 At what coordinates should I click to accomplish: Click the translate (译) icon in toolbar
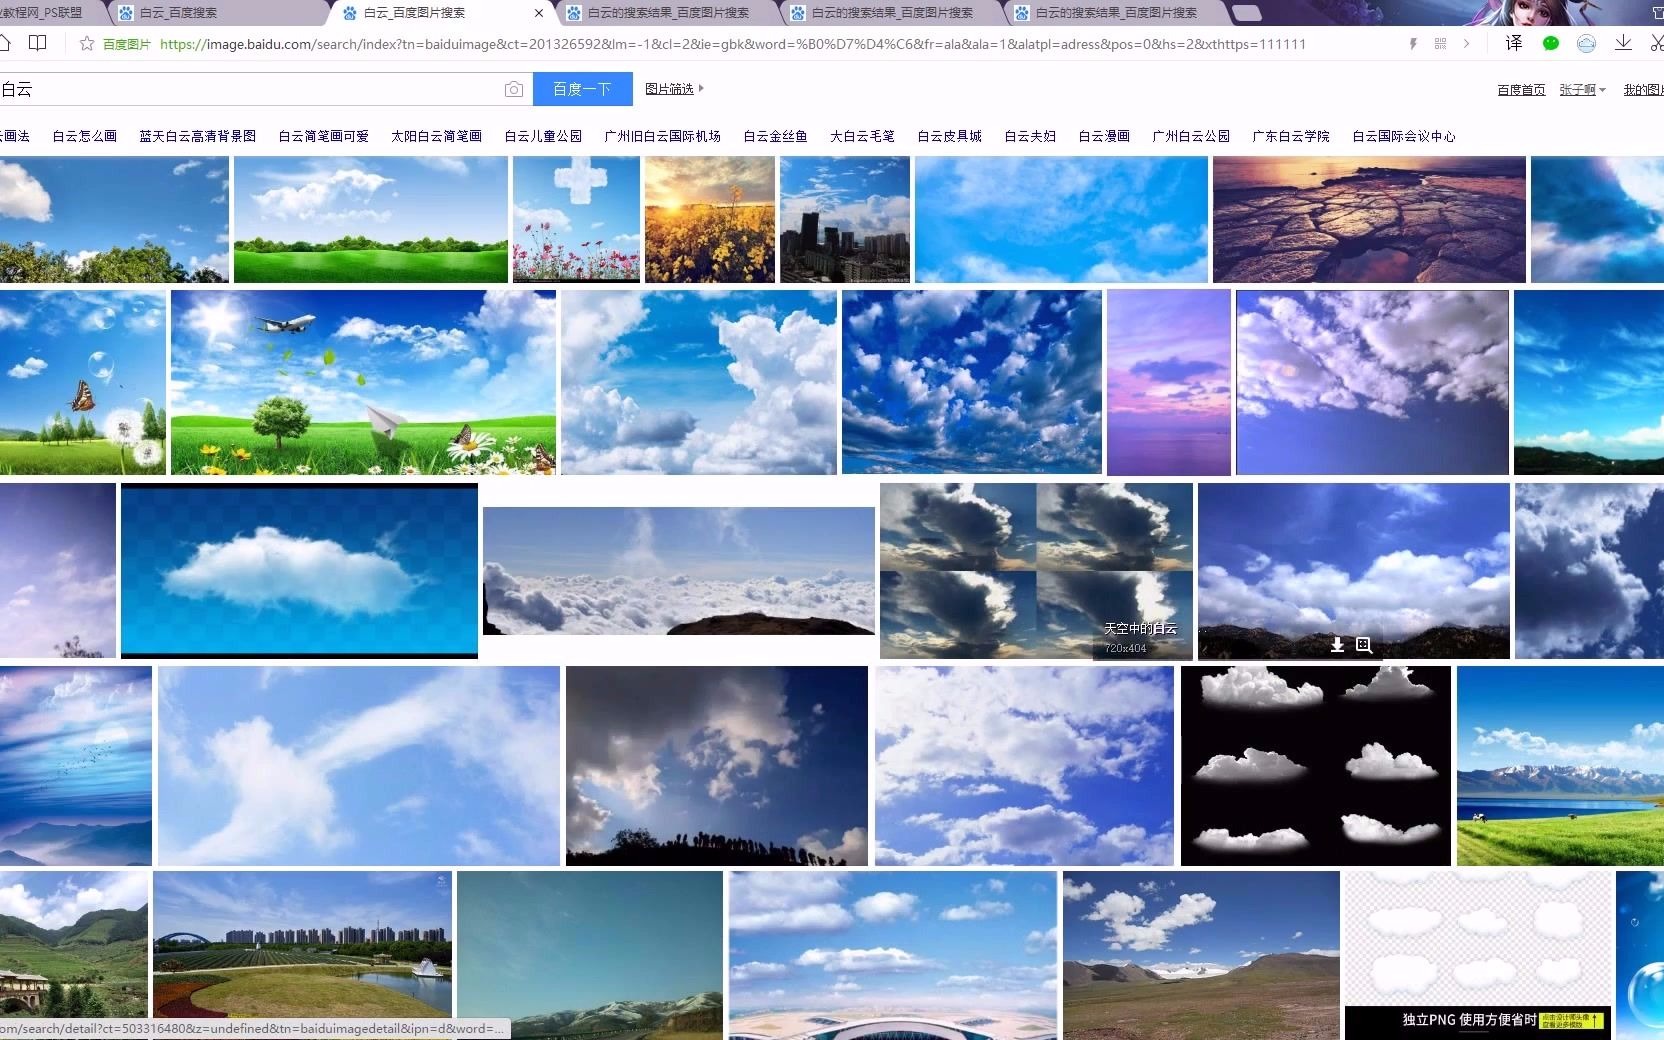point(1514,44)
